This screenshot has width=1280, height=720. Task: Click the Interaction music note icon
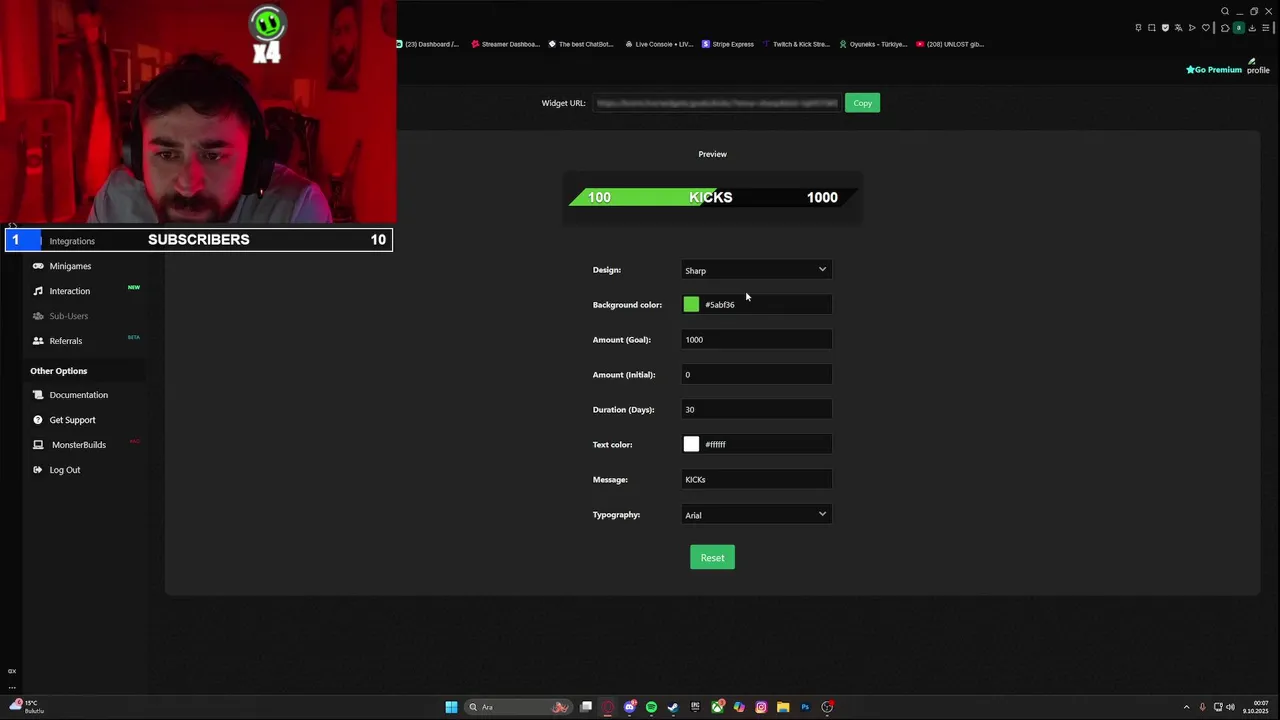point(38,291)
